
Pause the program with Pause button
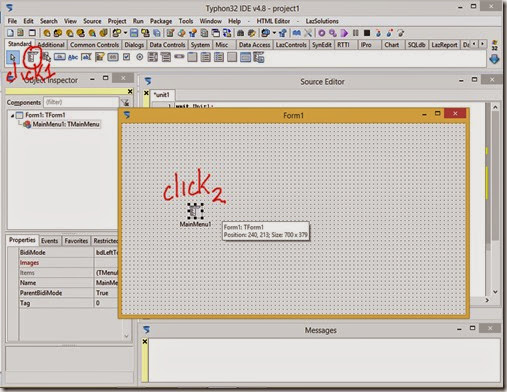click(x=356, y=33)
